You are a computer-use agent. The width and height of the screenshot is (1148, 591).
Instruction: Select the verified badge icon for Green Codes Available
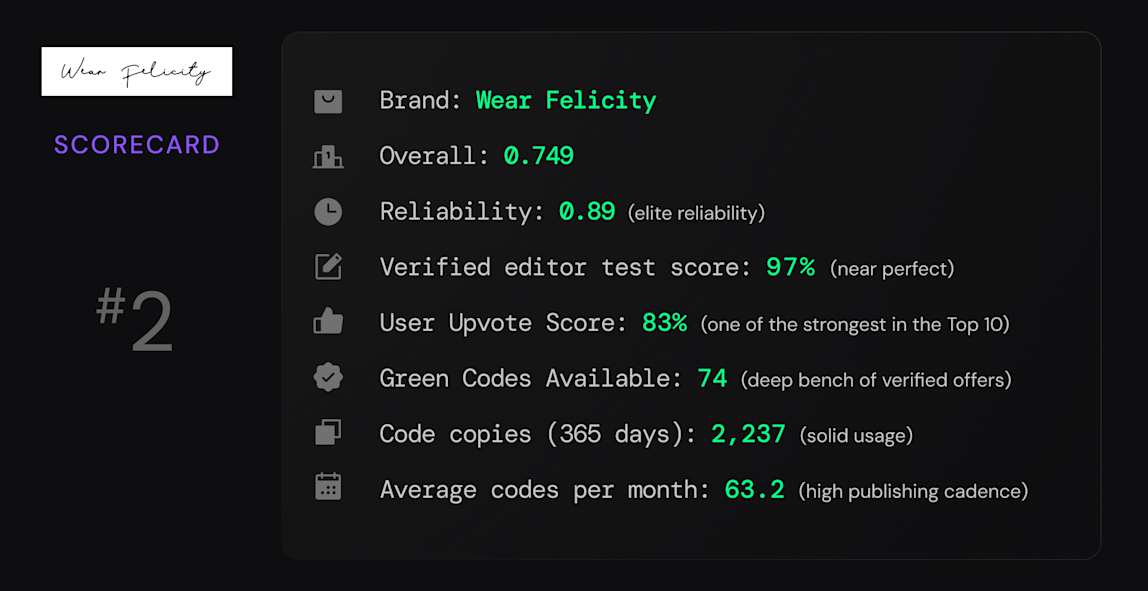click(328, 378)
